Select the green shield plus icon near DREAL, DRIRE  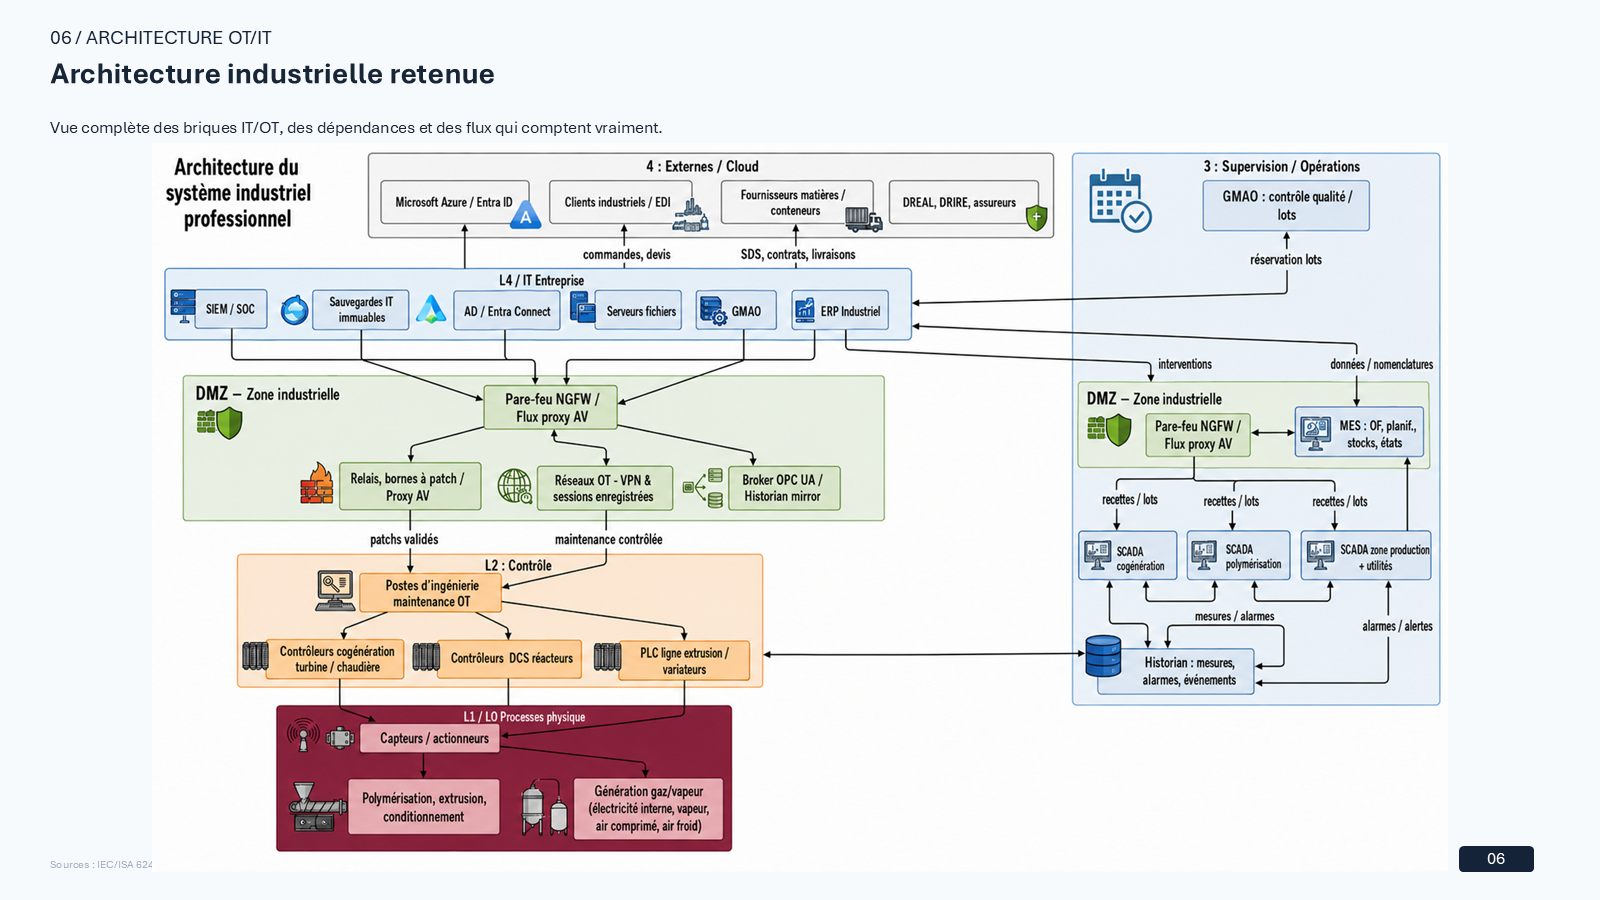(x=1037, y=217)
